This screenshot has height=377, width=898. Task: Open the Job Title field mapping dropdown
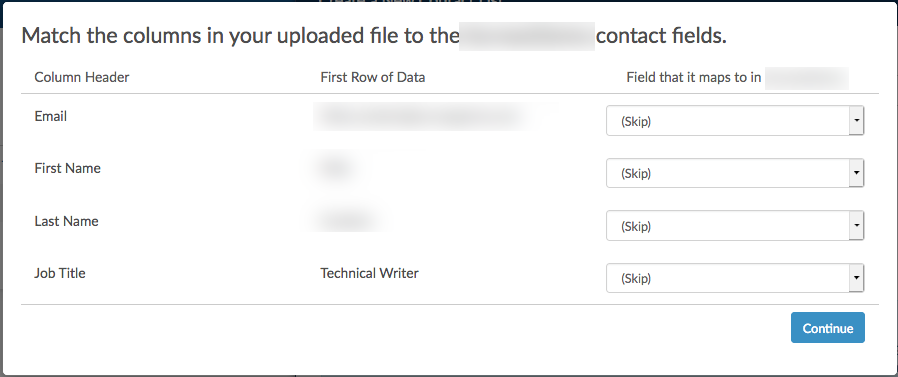tap(735, 278)
